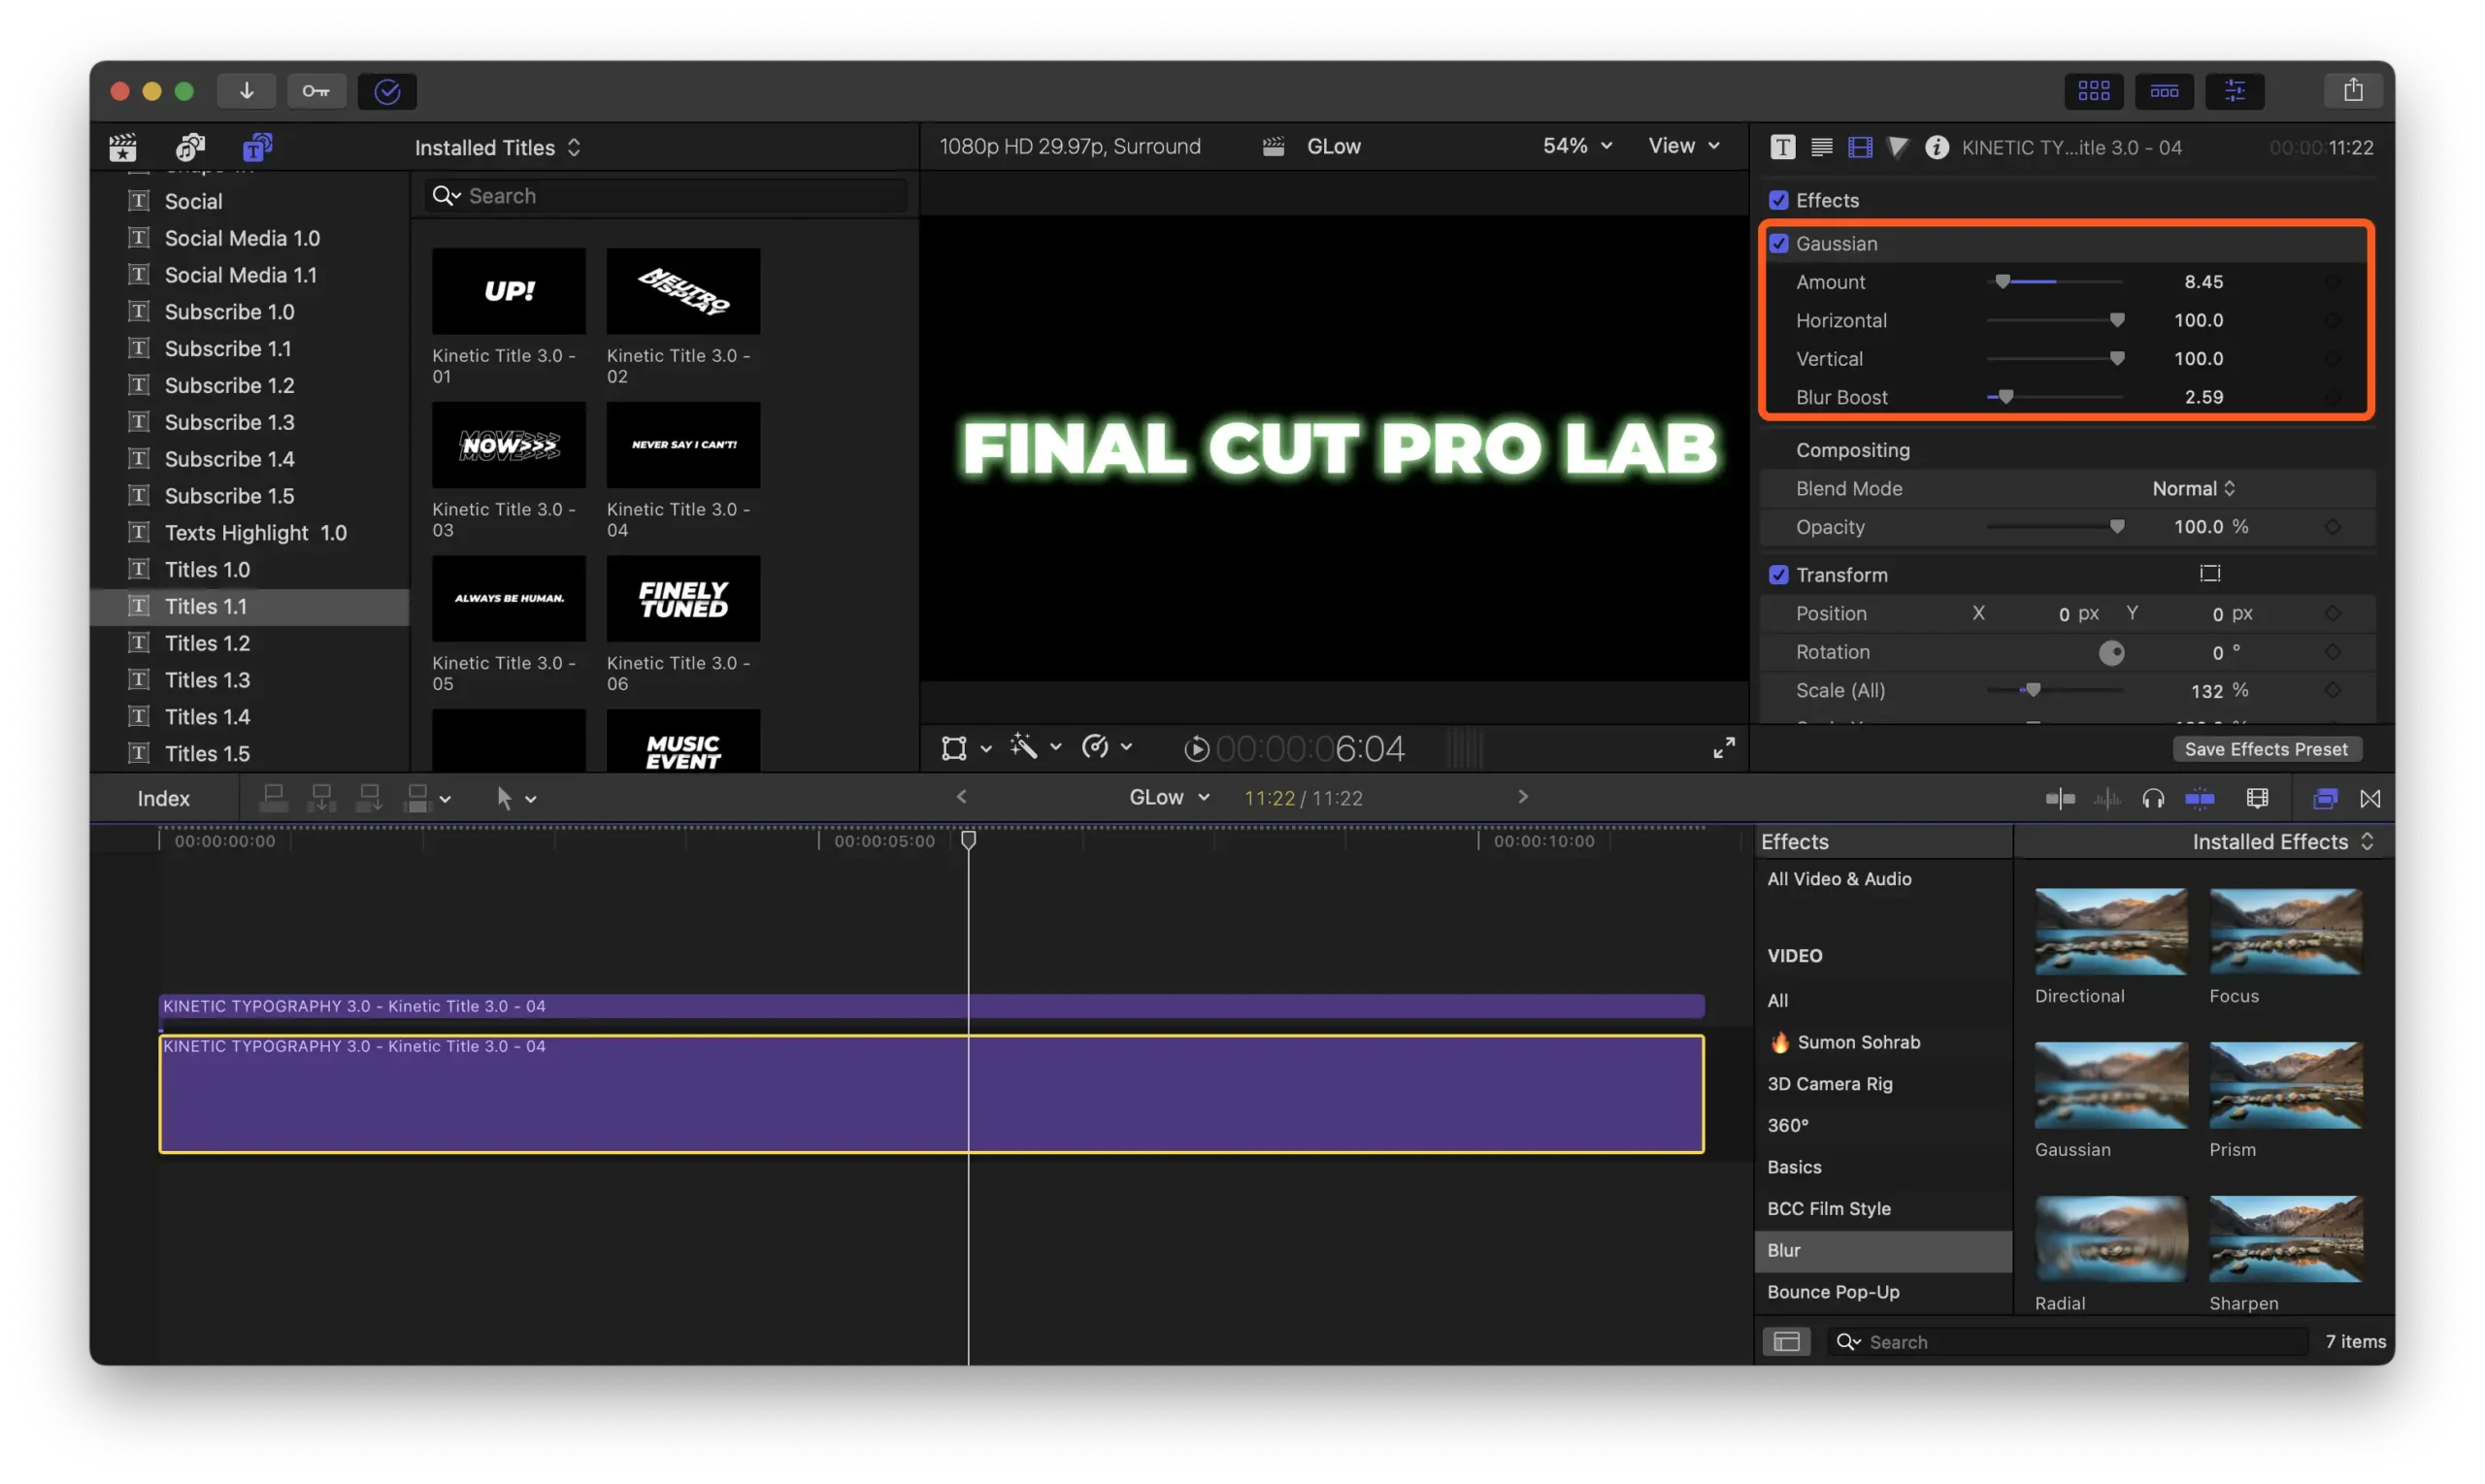
Task: Click the Rotation dial control
Action: pyautogui.click(x=2110, y=653)
